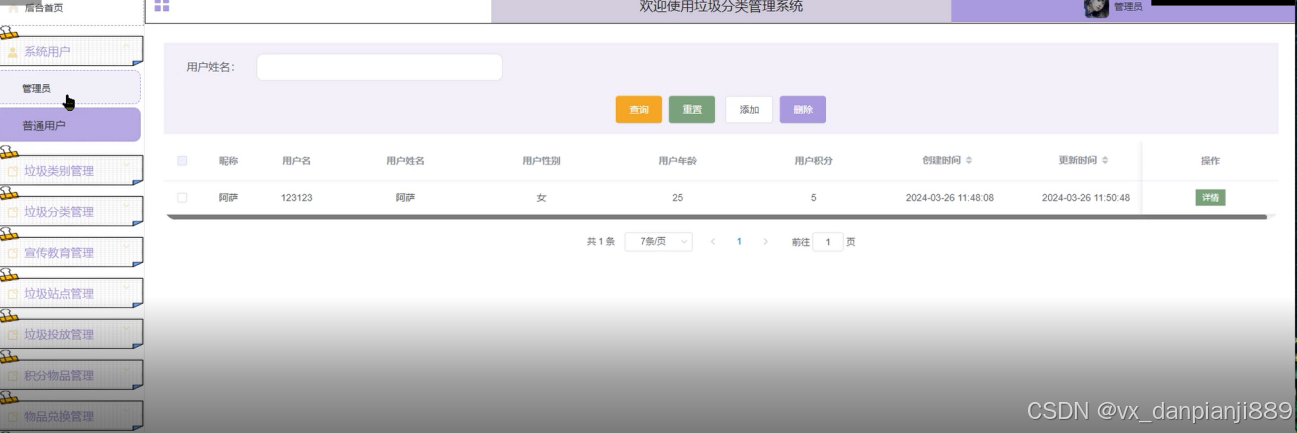Click page number 1 in pagination
This screenshot has height=433, width=1297.
[x=739, y=242]
